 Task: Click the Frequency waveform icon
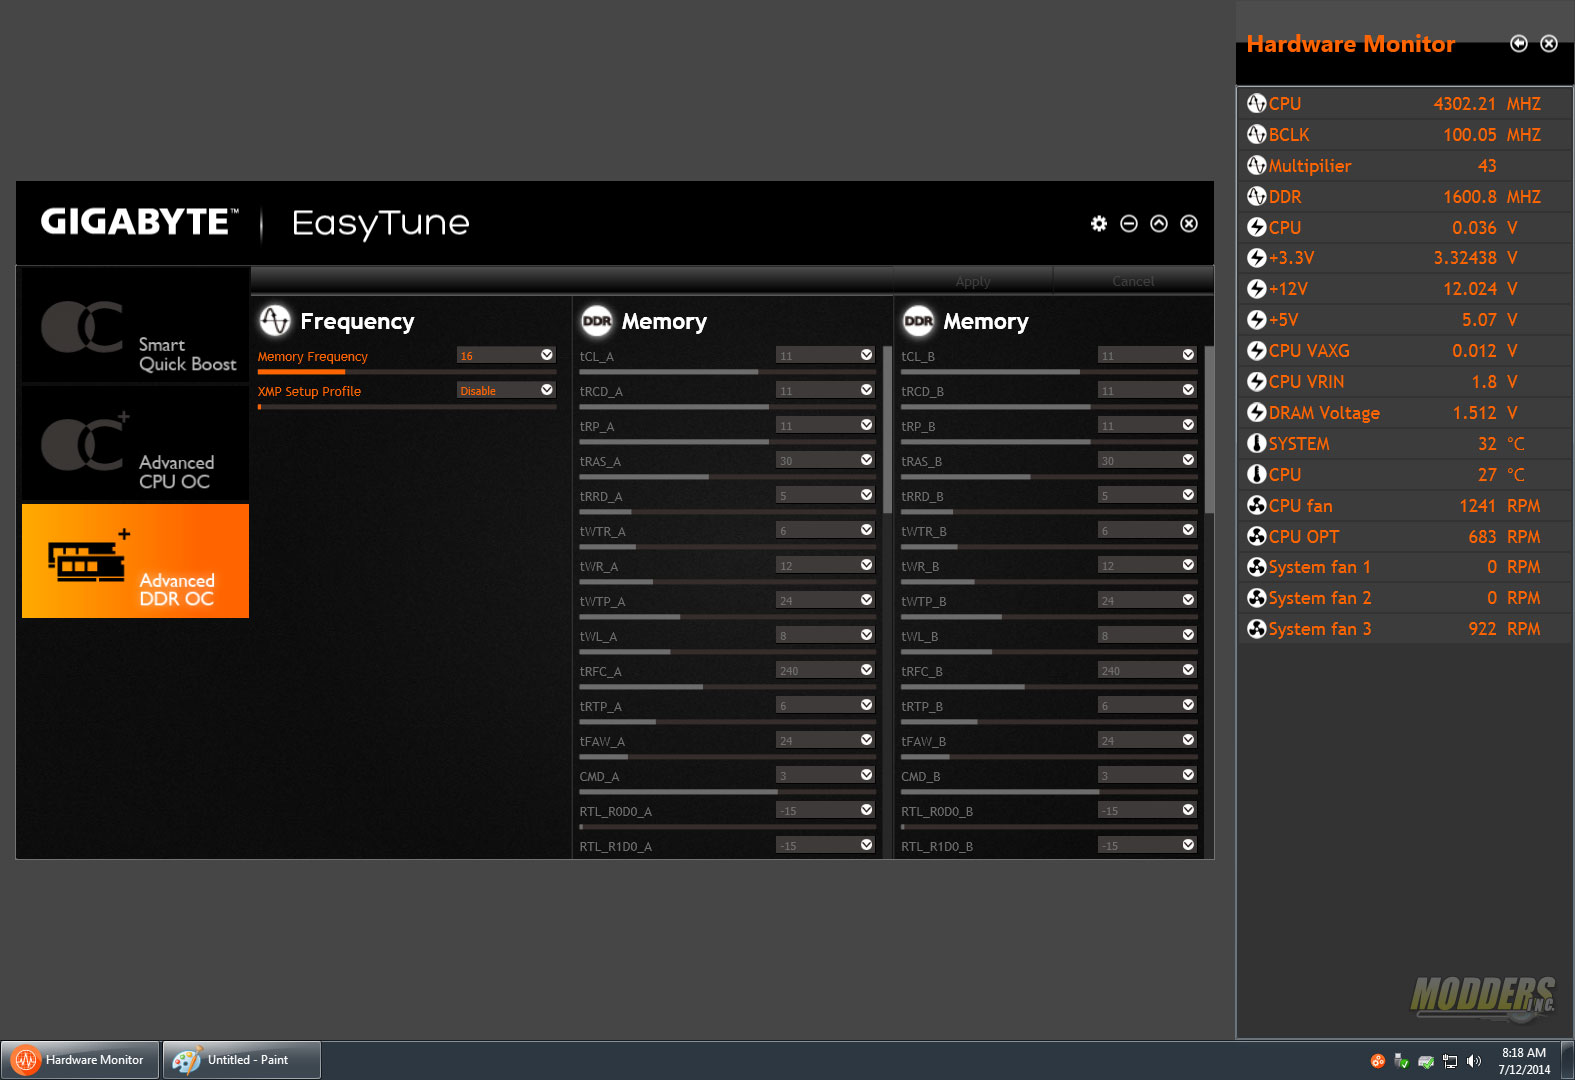[x=275, y=320]
